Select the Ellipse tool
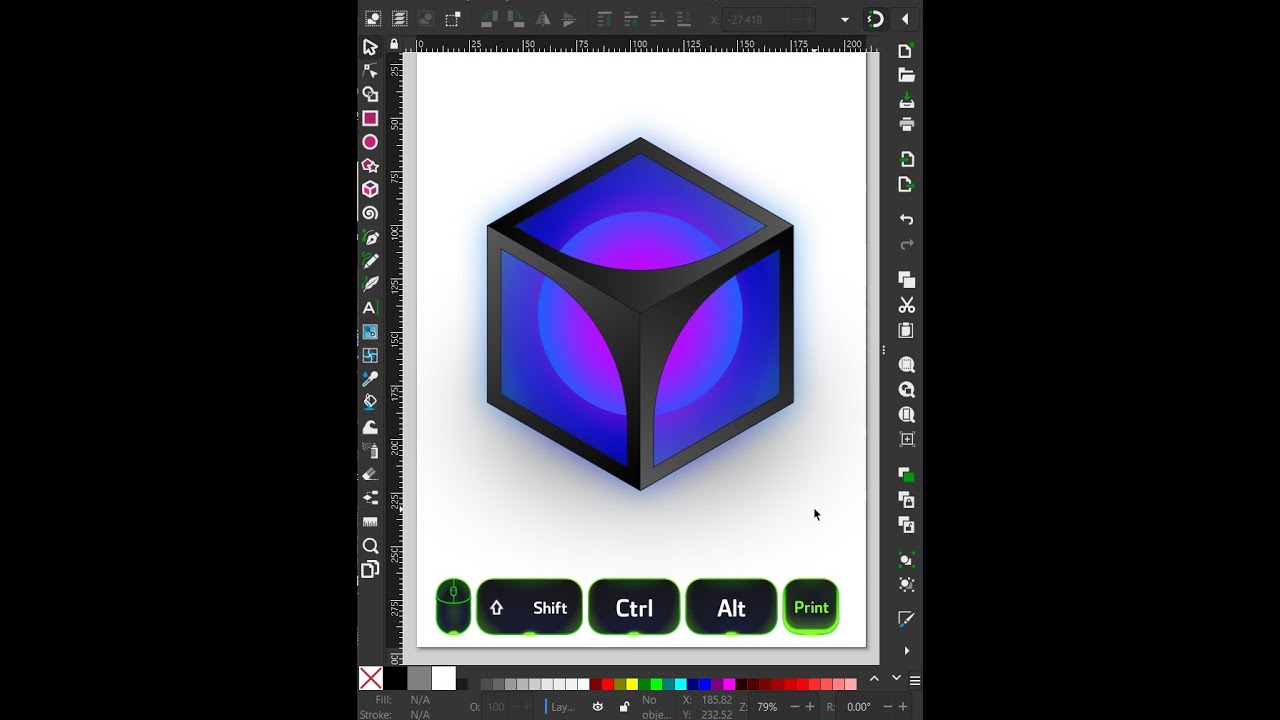Image resolution: width=1280 pixels, height=720 pixels. (x=370, y=142)
